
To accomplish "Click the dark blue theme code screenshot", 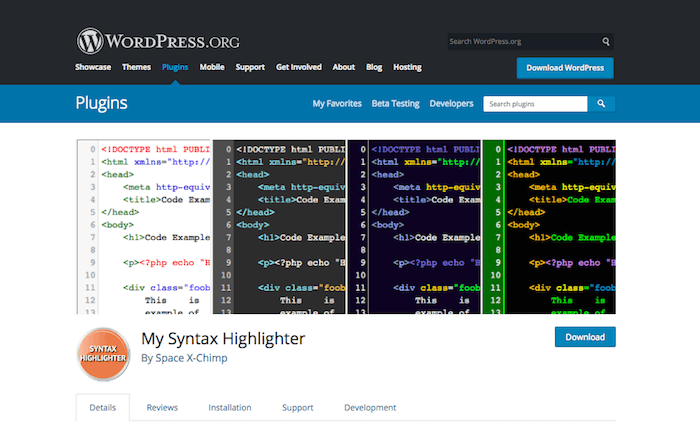I will pos(414,227).
